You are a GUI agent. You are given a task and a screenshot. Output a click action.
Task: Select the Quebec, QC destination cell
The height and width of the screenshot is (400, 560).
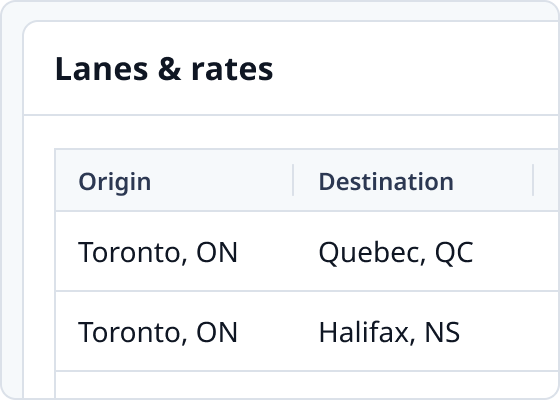pyautogui.click(x=396, y=252)
